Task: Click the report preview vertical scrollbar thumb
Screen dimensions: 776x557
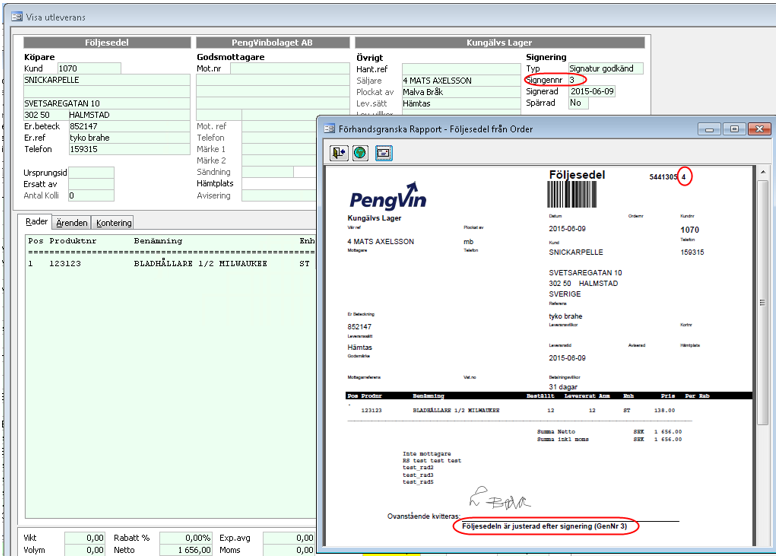Action: point(763,302)
